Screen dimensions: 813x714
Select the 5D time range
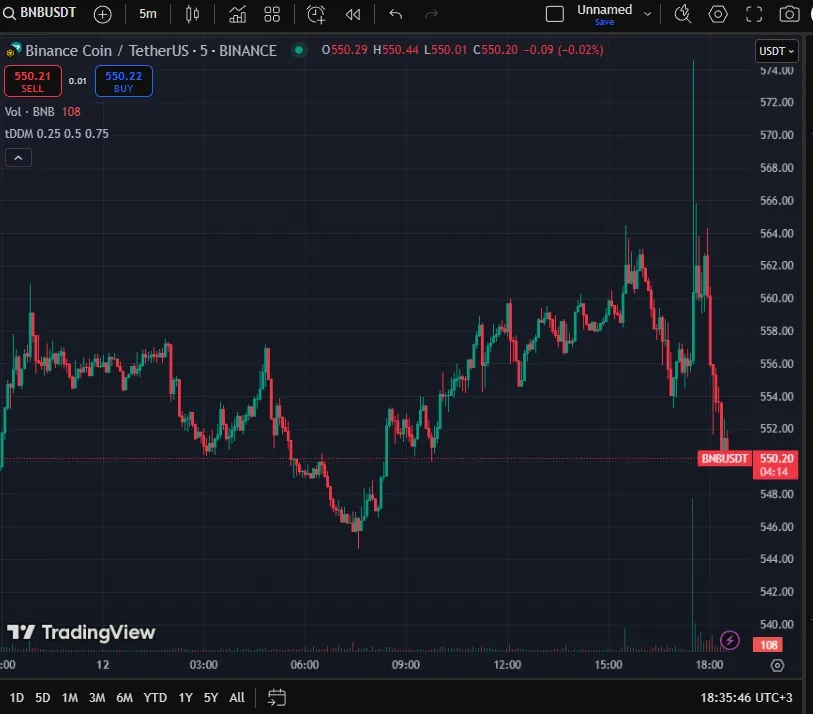click(x=43, y=698)
